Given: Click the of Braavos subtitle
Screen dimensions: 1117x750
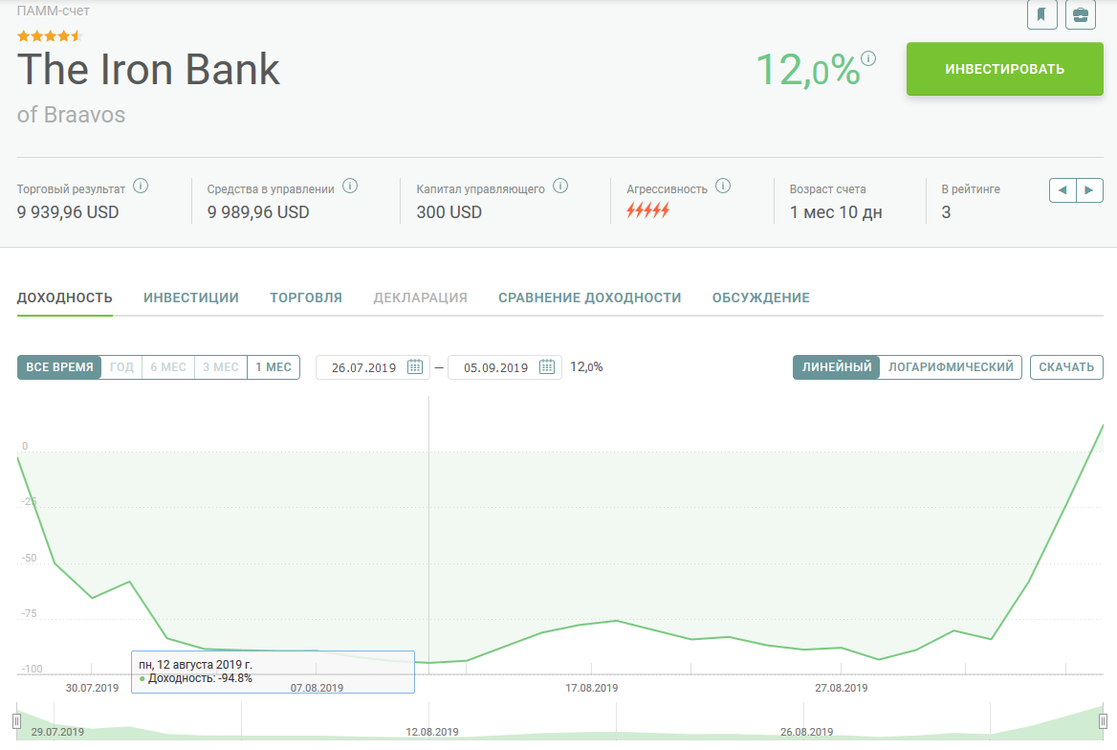Looking at the screenshot, I should tap(71, 115).
